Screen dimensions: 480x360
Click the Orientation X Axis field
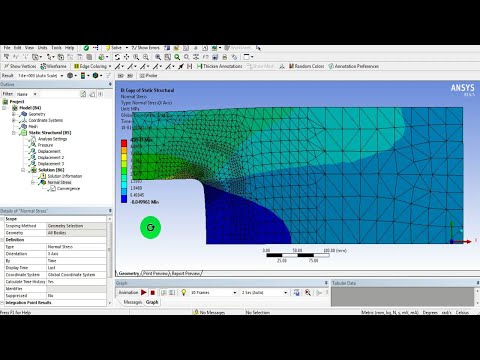pos(76,254)
